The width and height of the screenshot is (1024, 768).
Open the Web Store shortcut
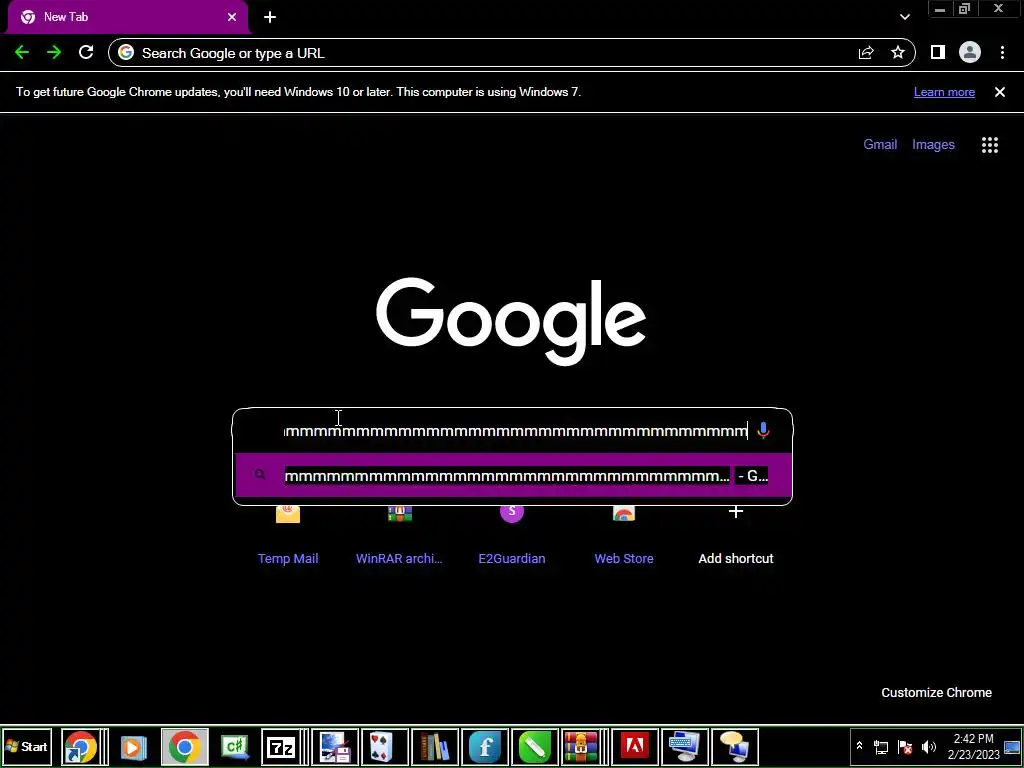point(624,536)
